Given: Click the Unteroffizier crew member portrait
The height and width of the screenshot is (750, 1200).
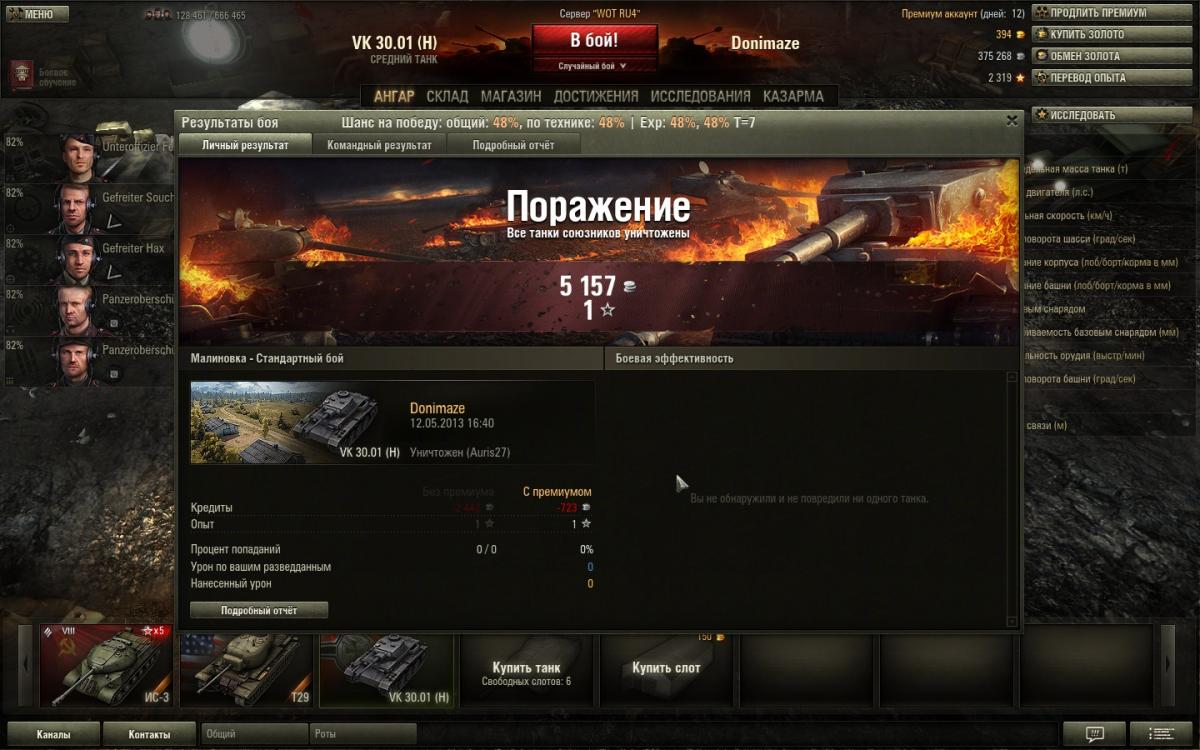Looking at the screenshot, I should pyautogui.click(x=79, y=155).
